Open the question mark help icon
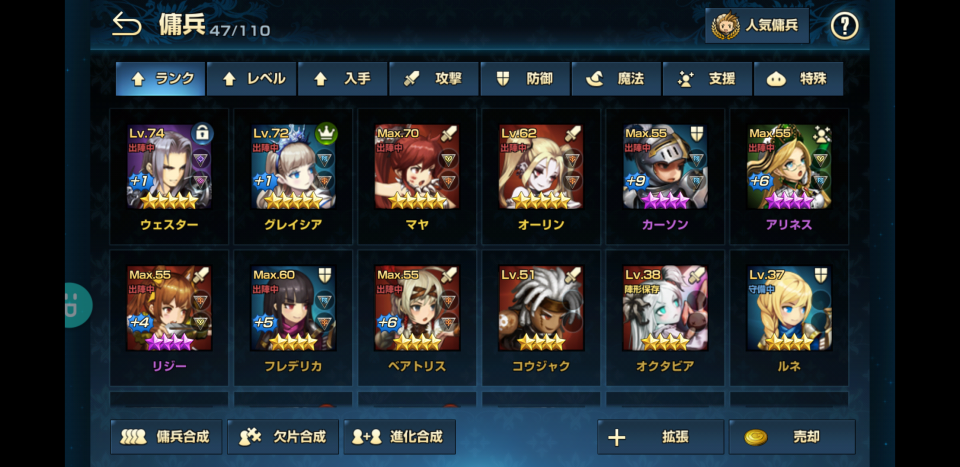 (x=844, y=26)
